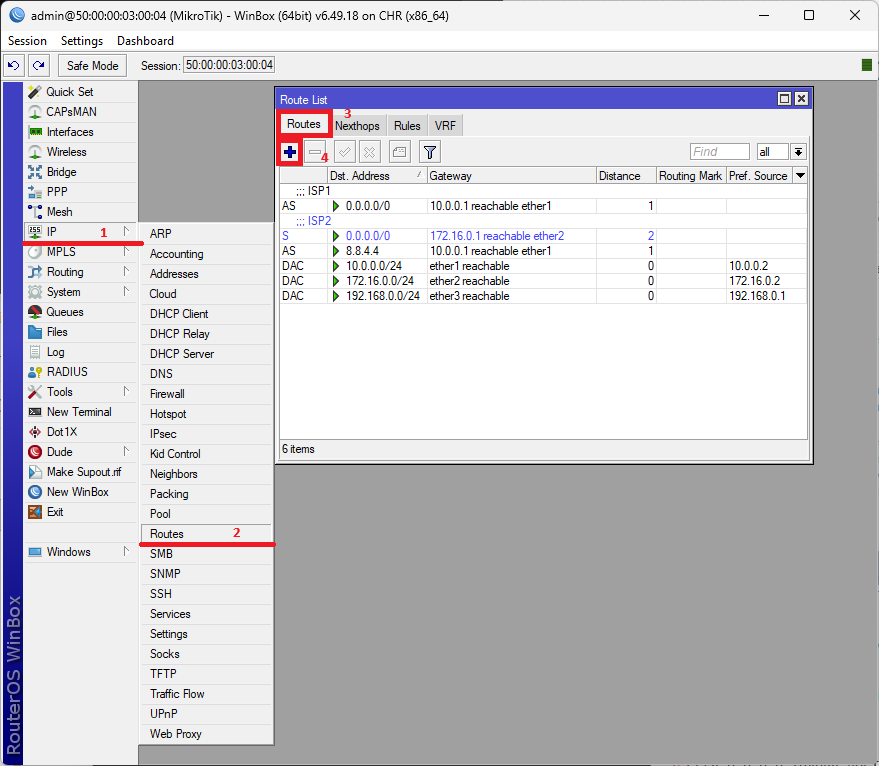Click inside the Find search field
879x766 pixels.
pos(719,152)
